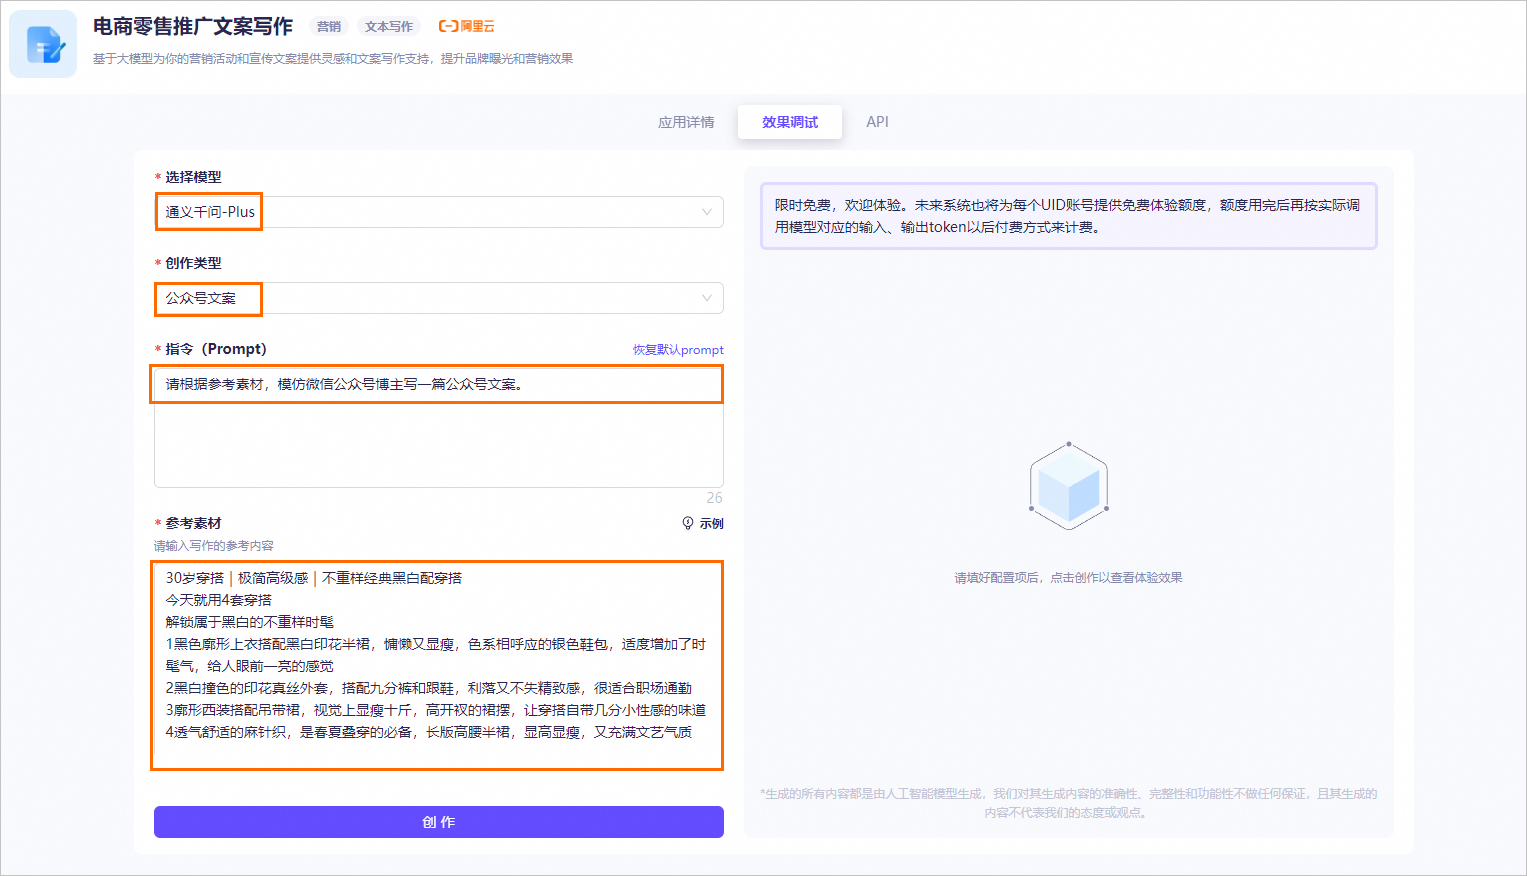Click the character count 26

714,498
